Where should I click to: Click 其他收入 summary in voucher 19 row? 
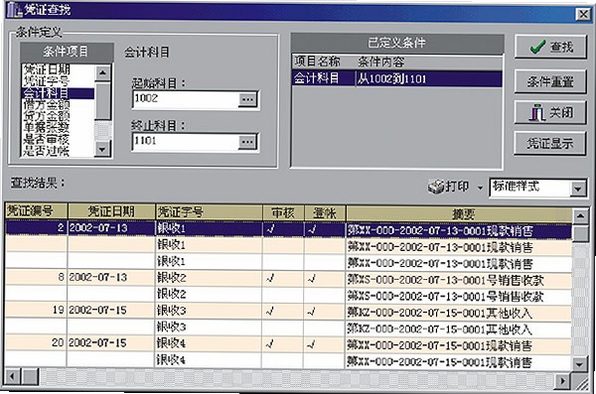509,313
